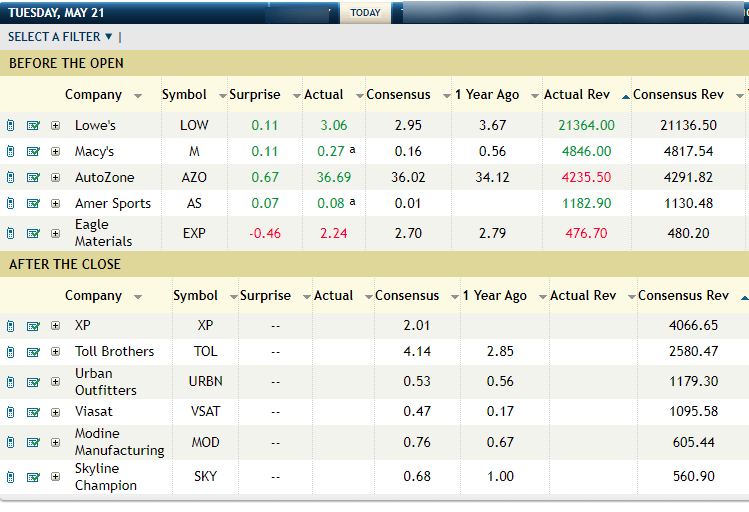Sort After the Close by Actual Rev
This screenshot has width=749, height=512.
593,296
